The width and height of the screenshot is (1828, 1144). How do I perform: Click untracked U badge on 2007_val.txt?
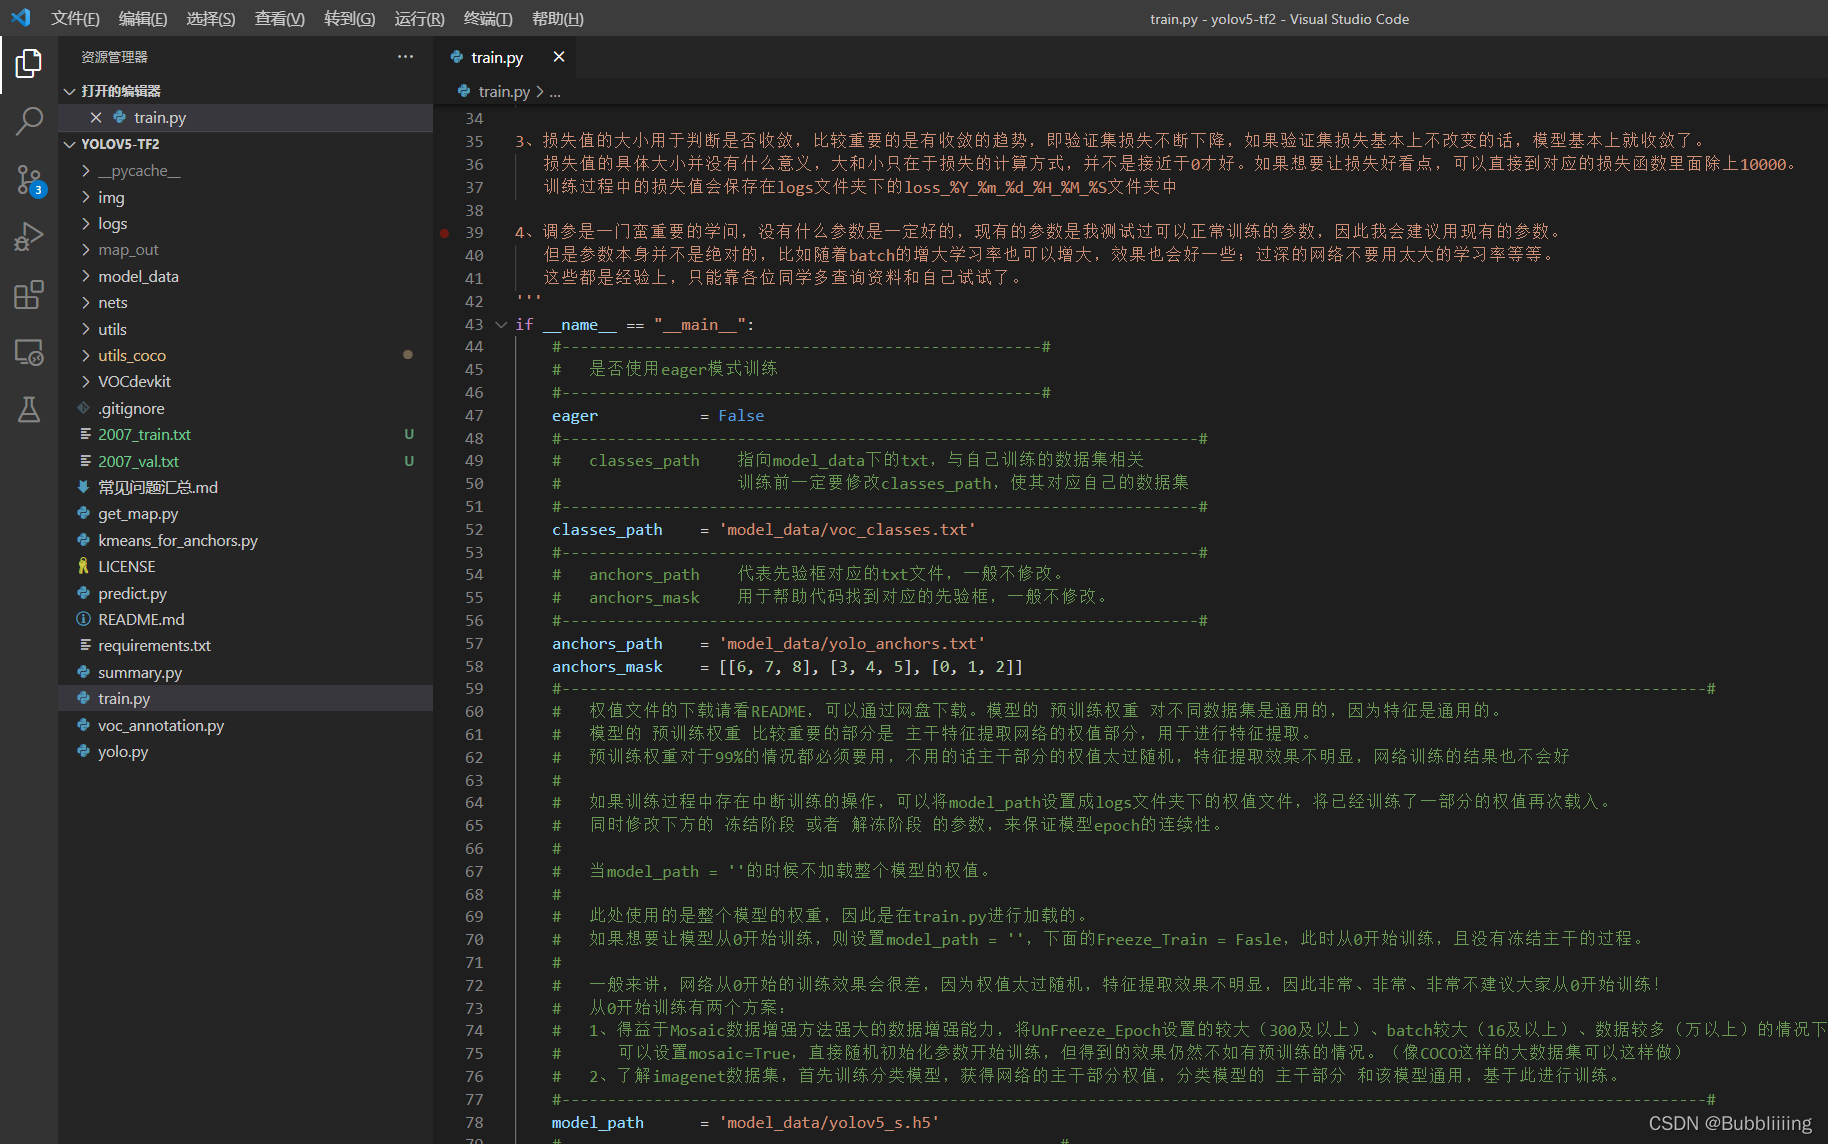pos(409,461)
